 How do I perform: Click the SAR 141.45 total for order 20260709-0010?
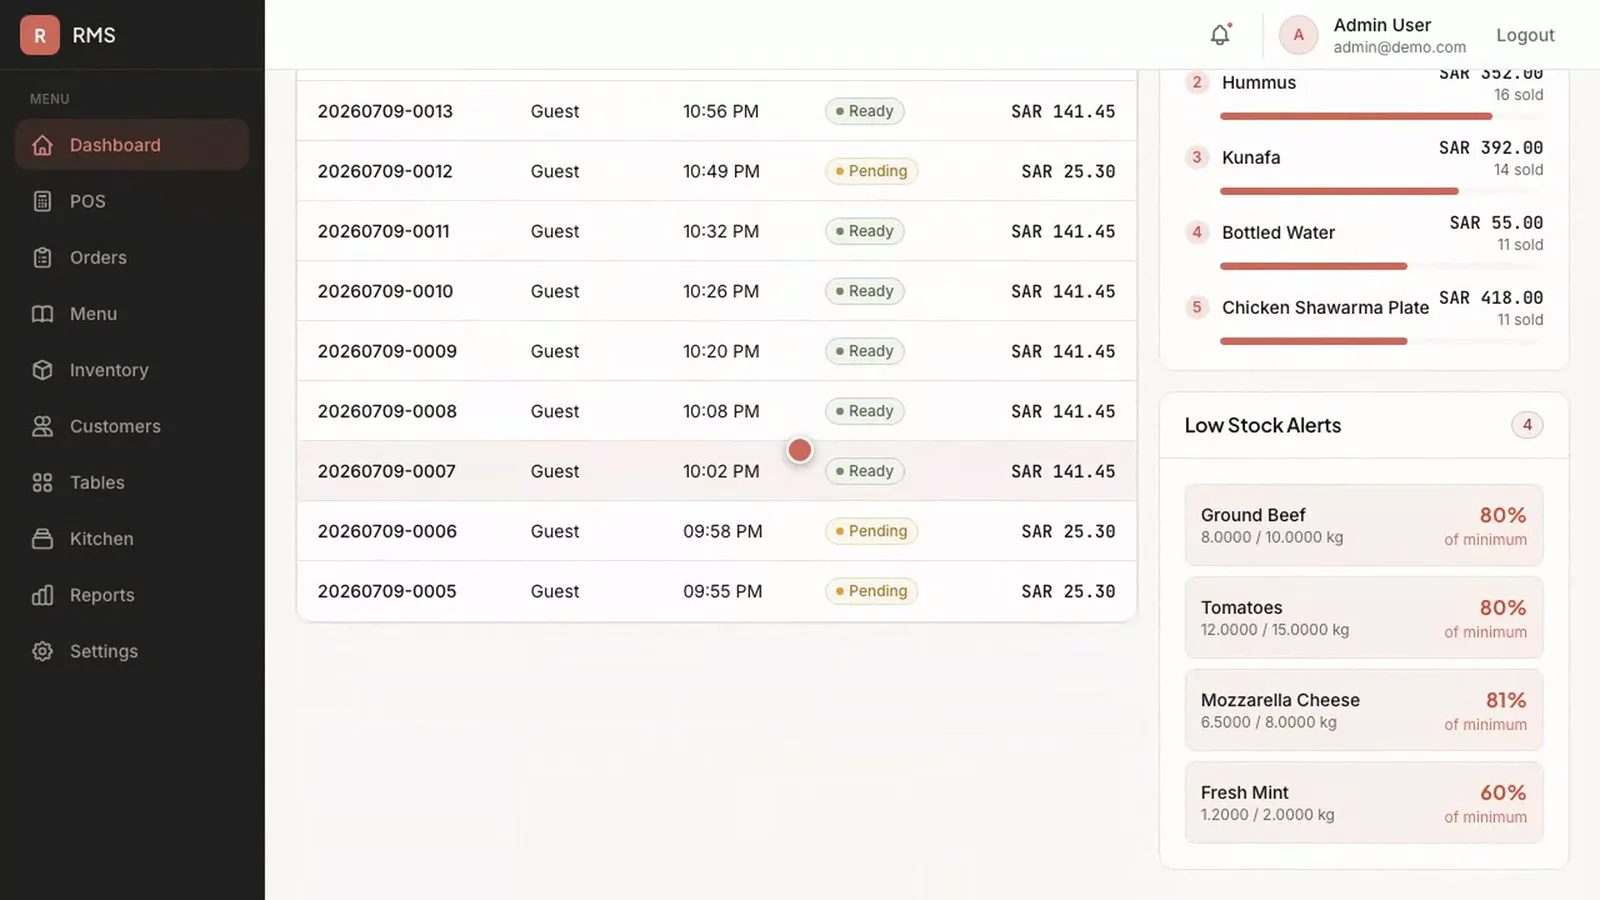pyautogui.click(x=1063, y=291)
